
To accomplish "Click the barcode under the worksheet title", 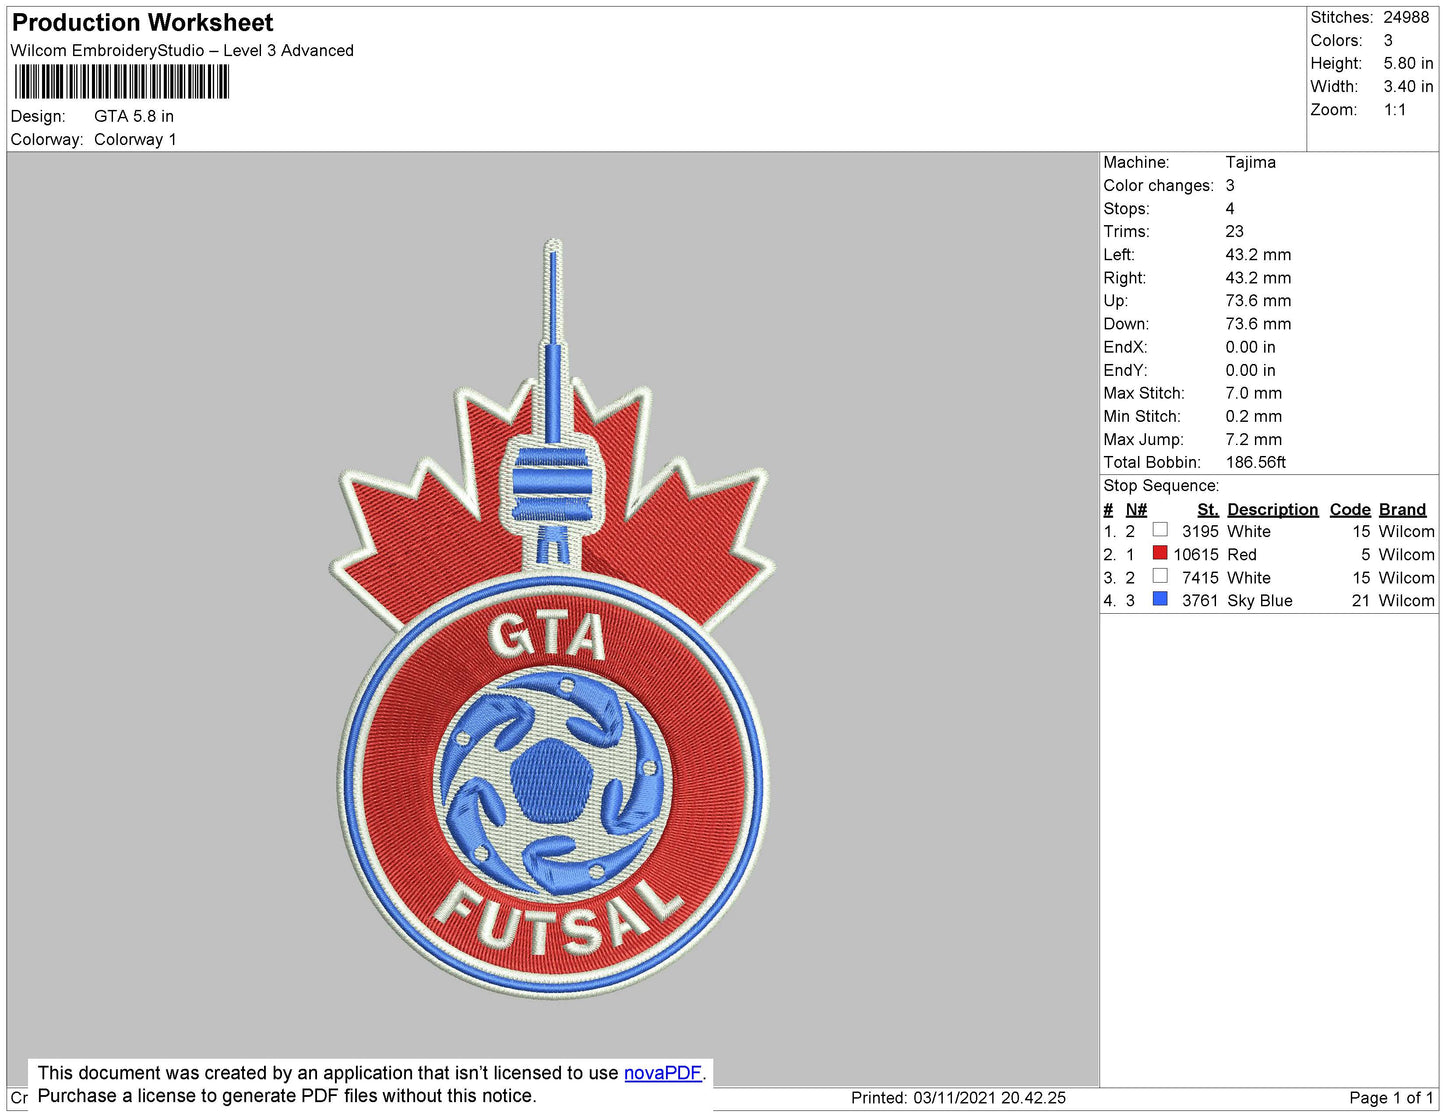I will pyautogui.click(x=122, y=82).
